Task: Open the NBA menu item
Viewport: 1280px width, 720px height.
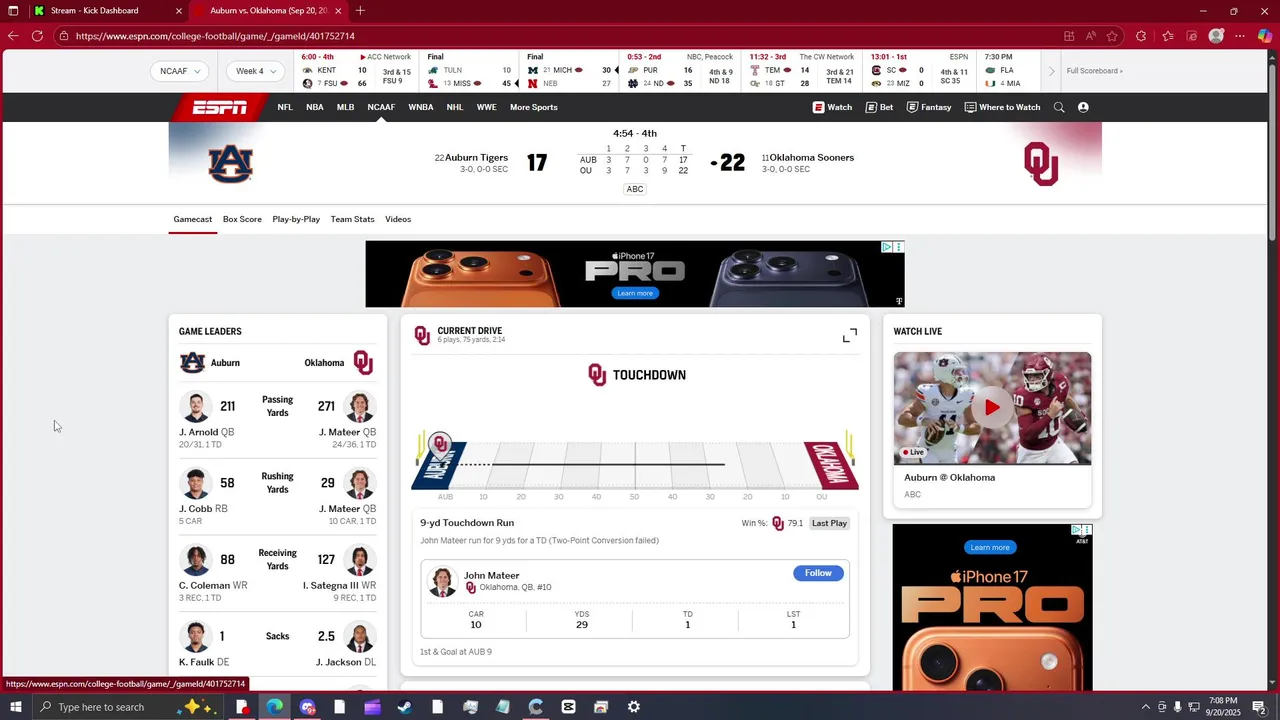Action: [315, 107]
